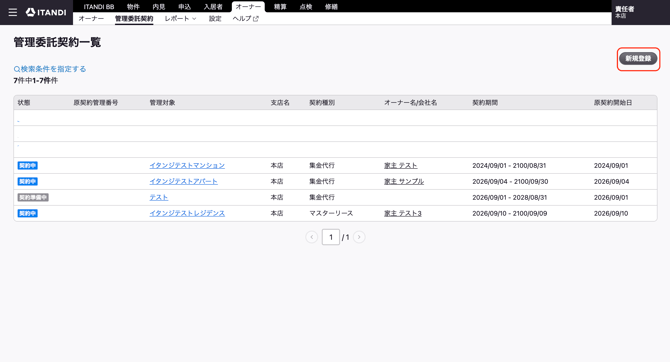Open the 設定 submenu item
The height and width of the screenshot is (362, 670).
coord(215,19)
